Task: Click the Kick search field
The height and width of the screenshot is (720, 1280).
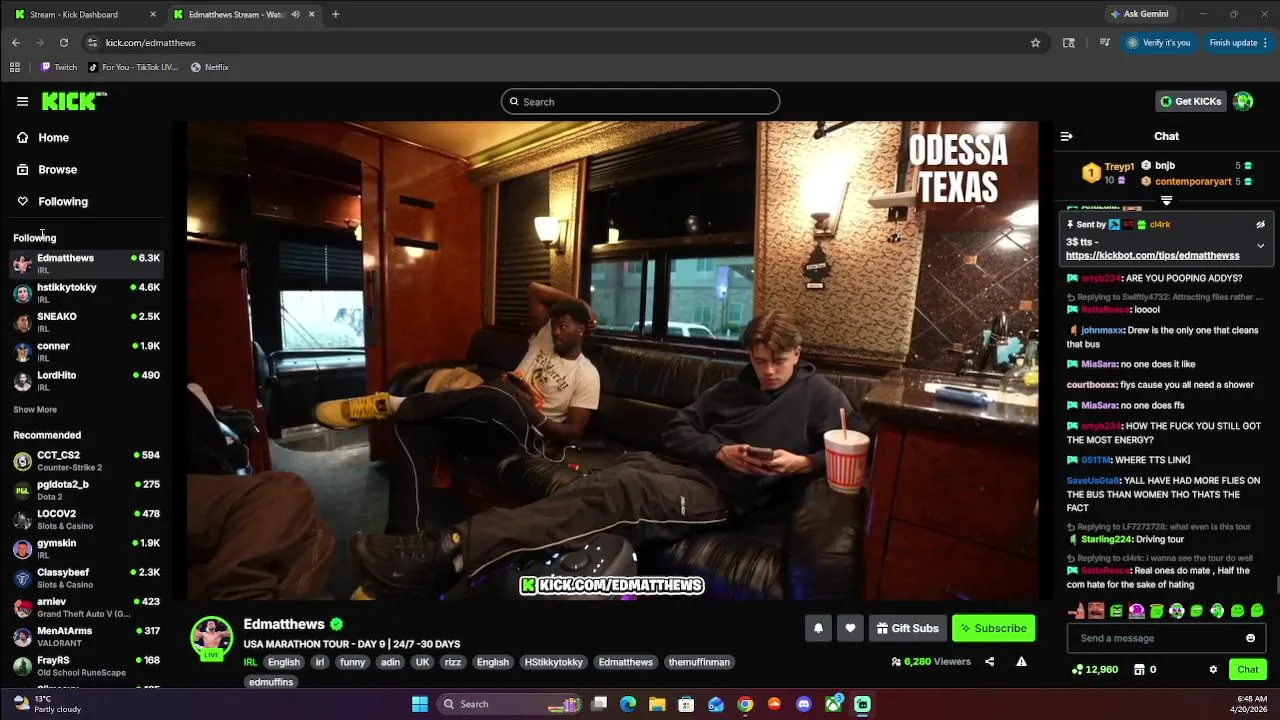Action: tap(640, 101)
